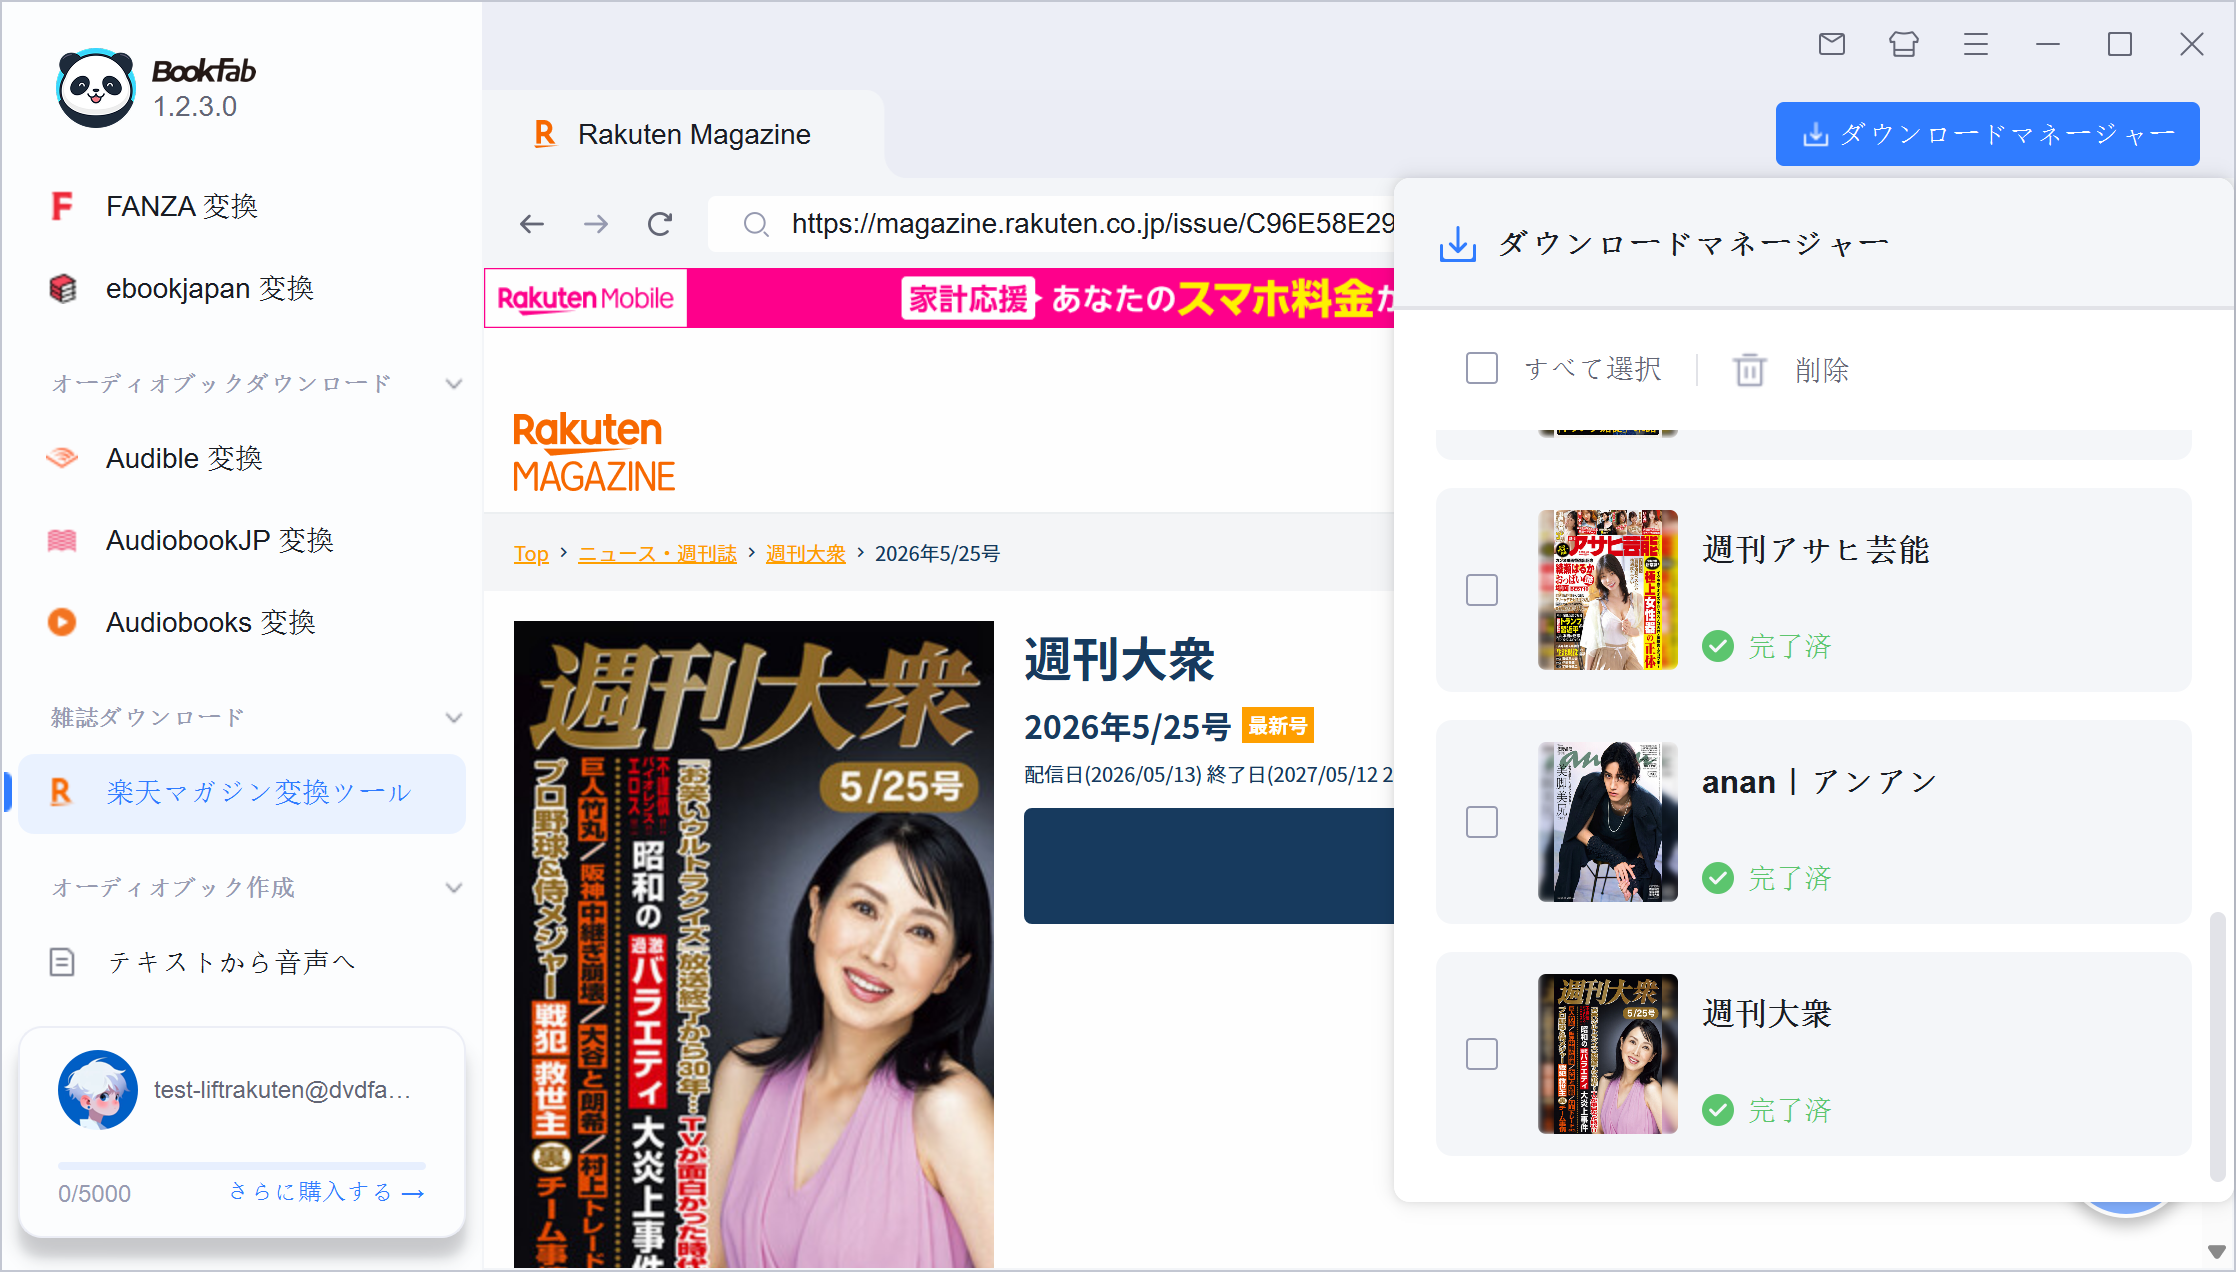Click the anan cover thumbnail
2236x1272 pixels.
point(1608,822)
